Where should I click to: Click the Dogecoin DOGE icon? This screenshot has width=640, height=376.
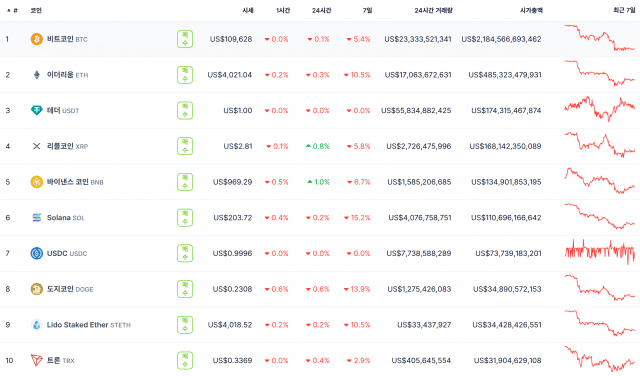tap(36, 289)
